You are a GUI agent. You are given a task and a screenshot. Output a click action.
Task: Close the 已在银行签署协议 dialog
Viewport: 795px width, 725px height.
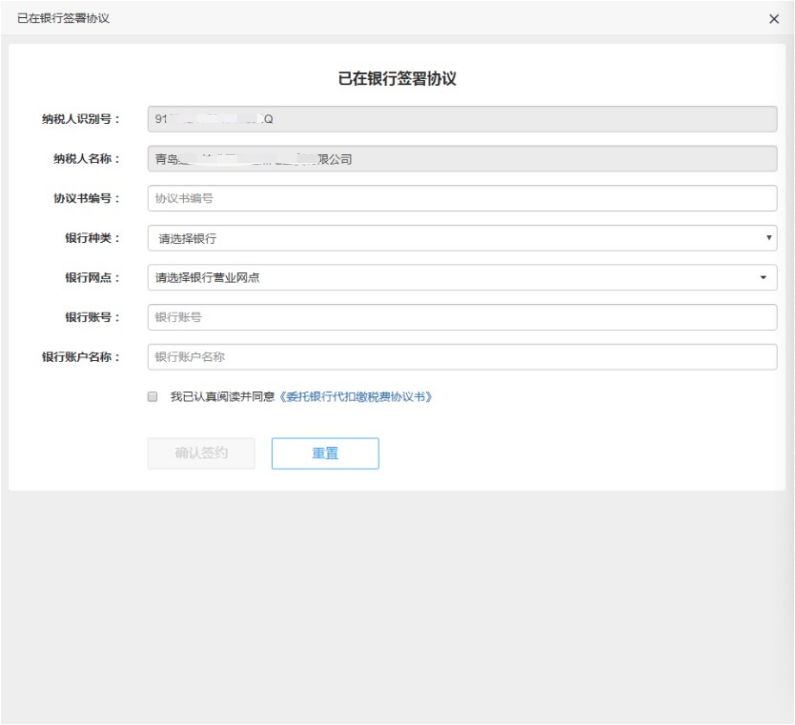(773, 20)
